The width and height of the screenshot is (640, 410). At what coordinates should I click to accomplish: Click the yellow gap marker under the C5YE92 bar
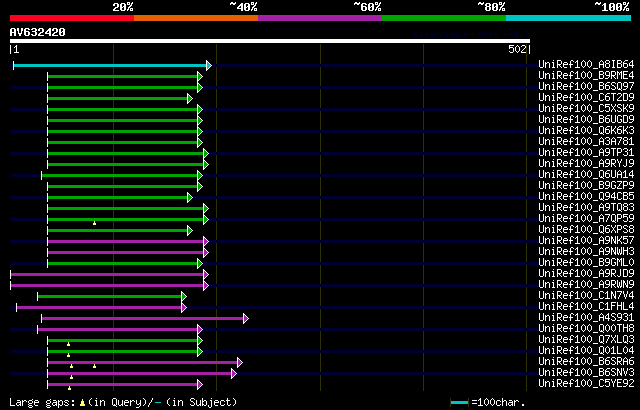tap(69, 388)
